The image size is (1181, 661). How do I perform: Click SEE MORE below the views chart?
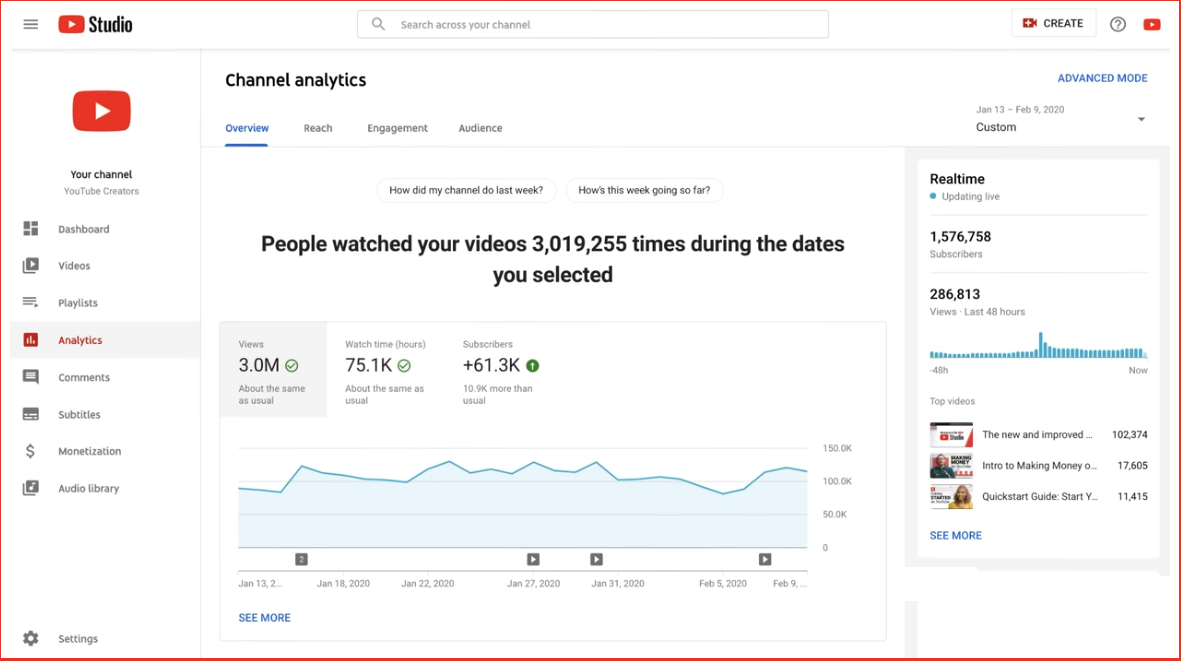pyautogui.click(x=264, y=617)
